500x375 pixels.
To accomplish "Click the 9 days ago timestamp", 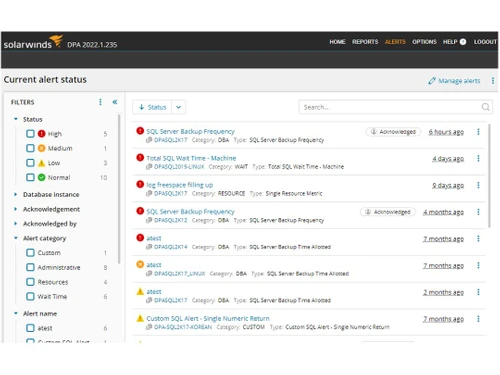I will 448,185.
